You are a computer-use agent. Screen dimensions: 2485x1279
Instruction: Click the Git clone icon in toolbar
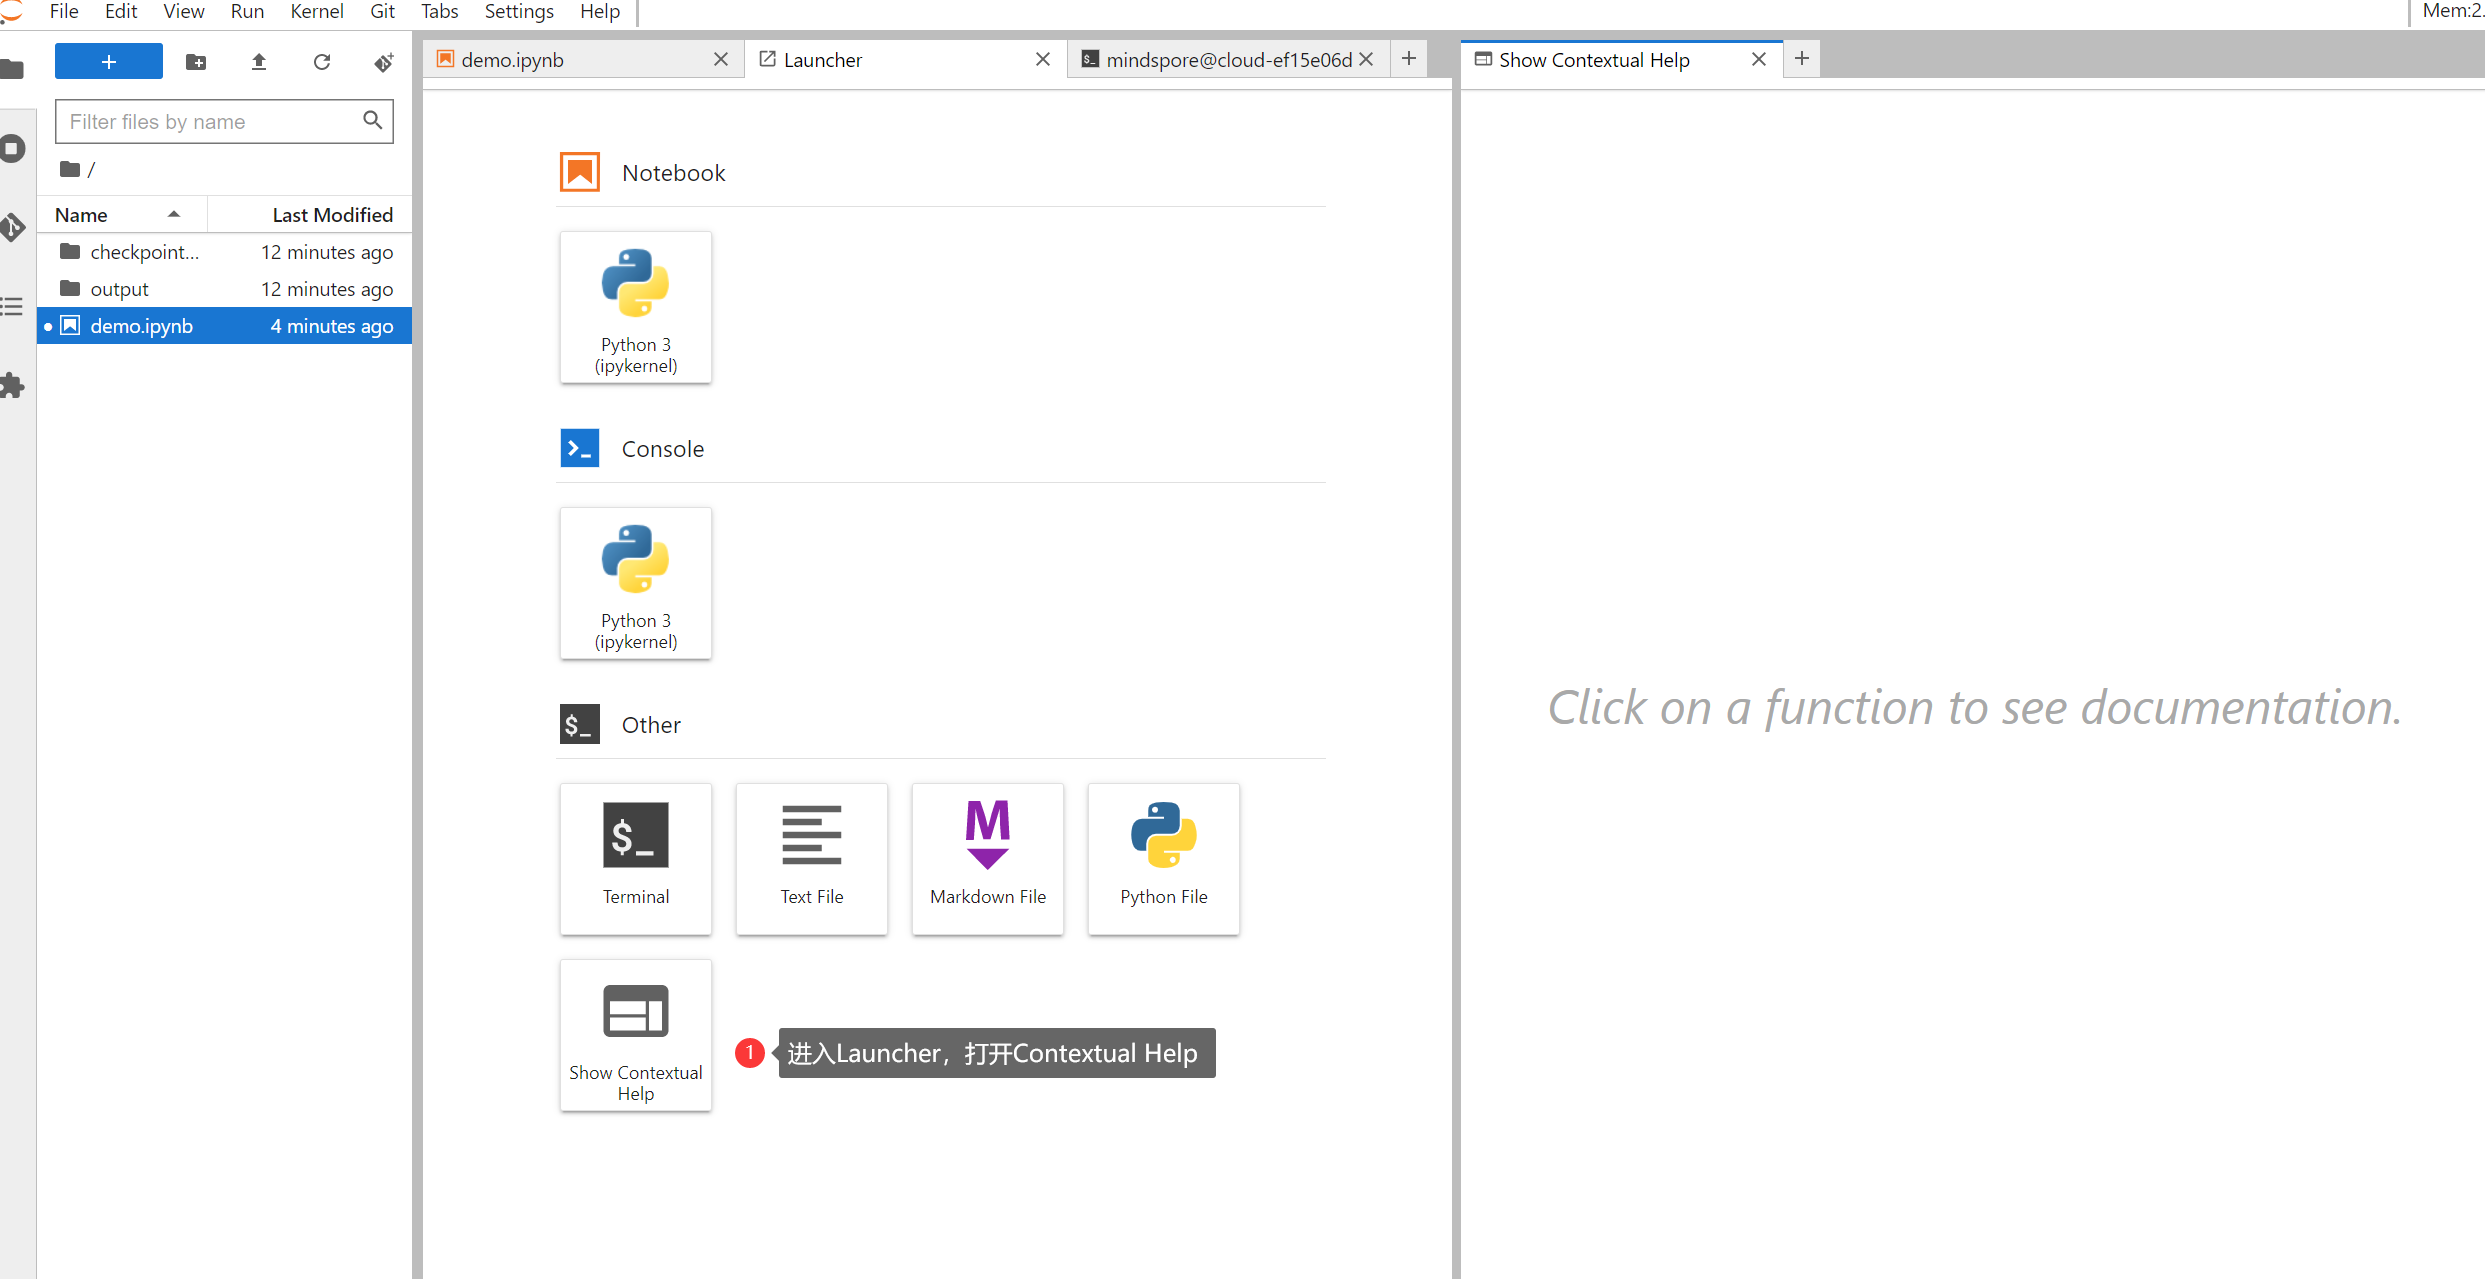pyautogui.click(x=384, y=62)
